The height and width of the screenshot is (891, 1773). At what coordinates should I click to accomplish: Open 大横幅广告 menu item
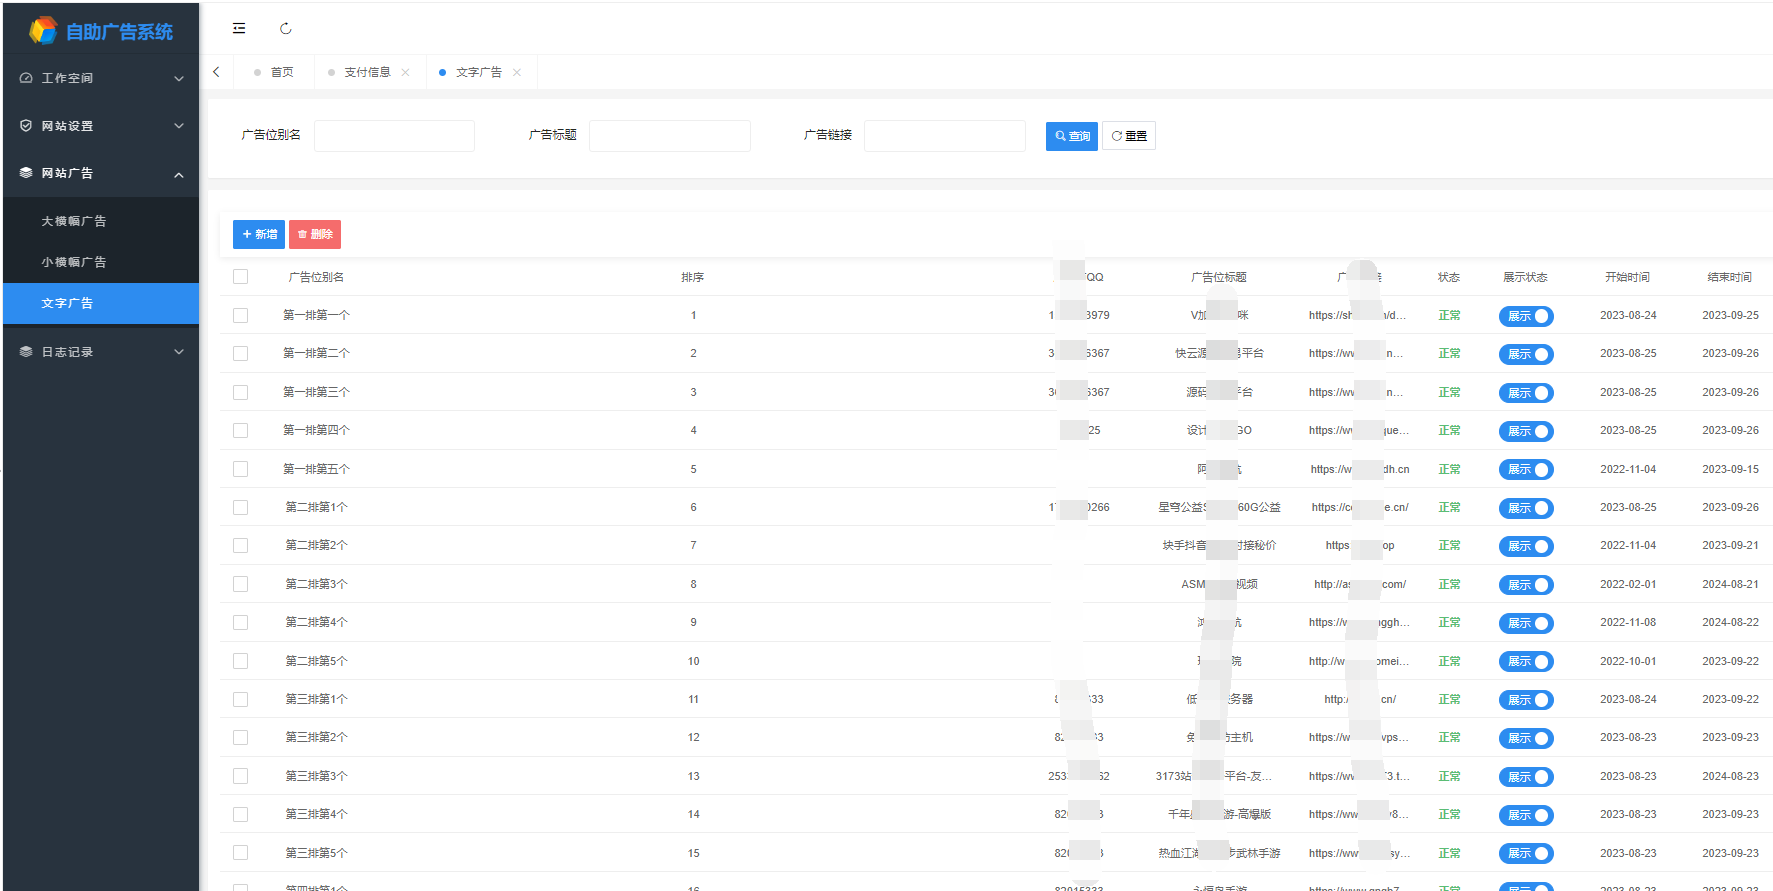click(x=101, y=221)
